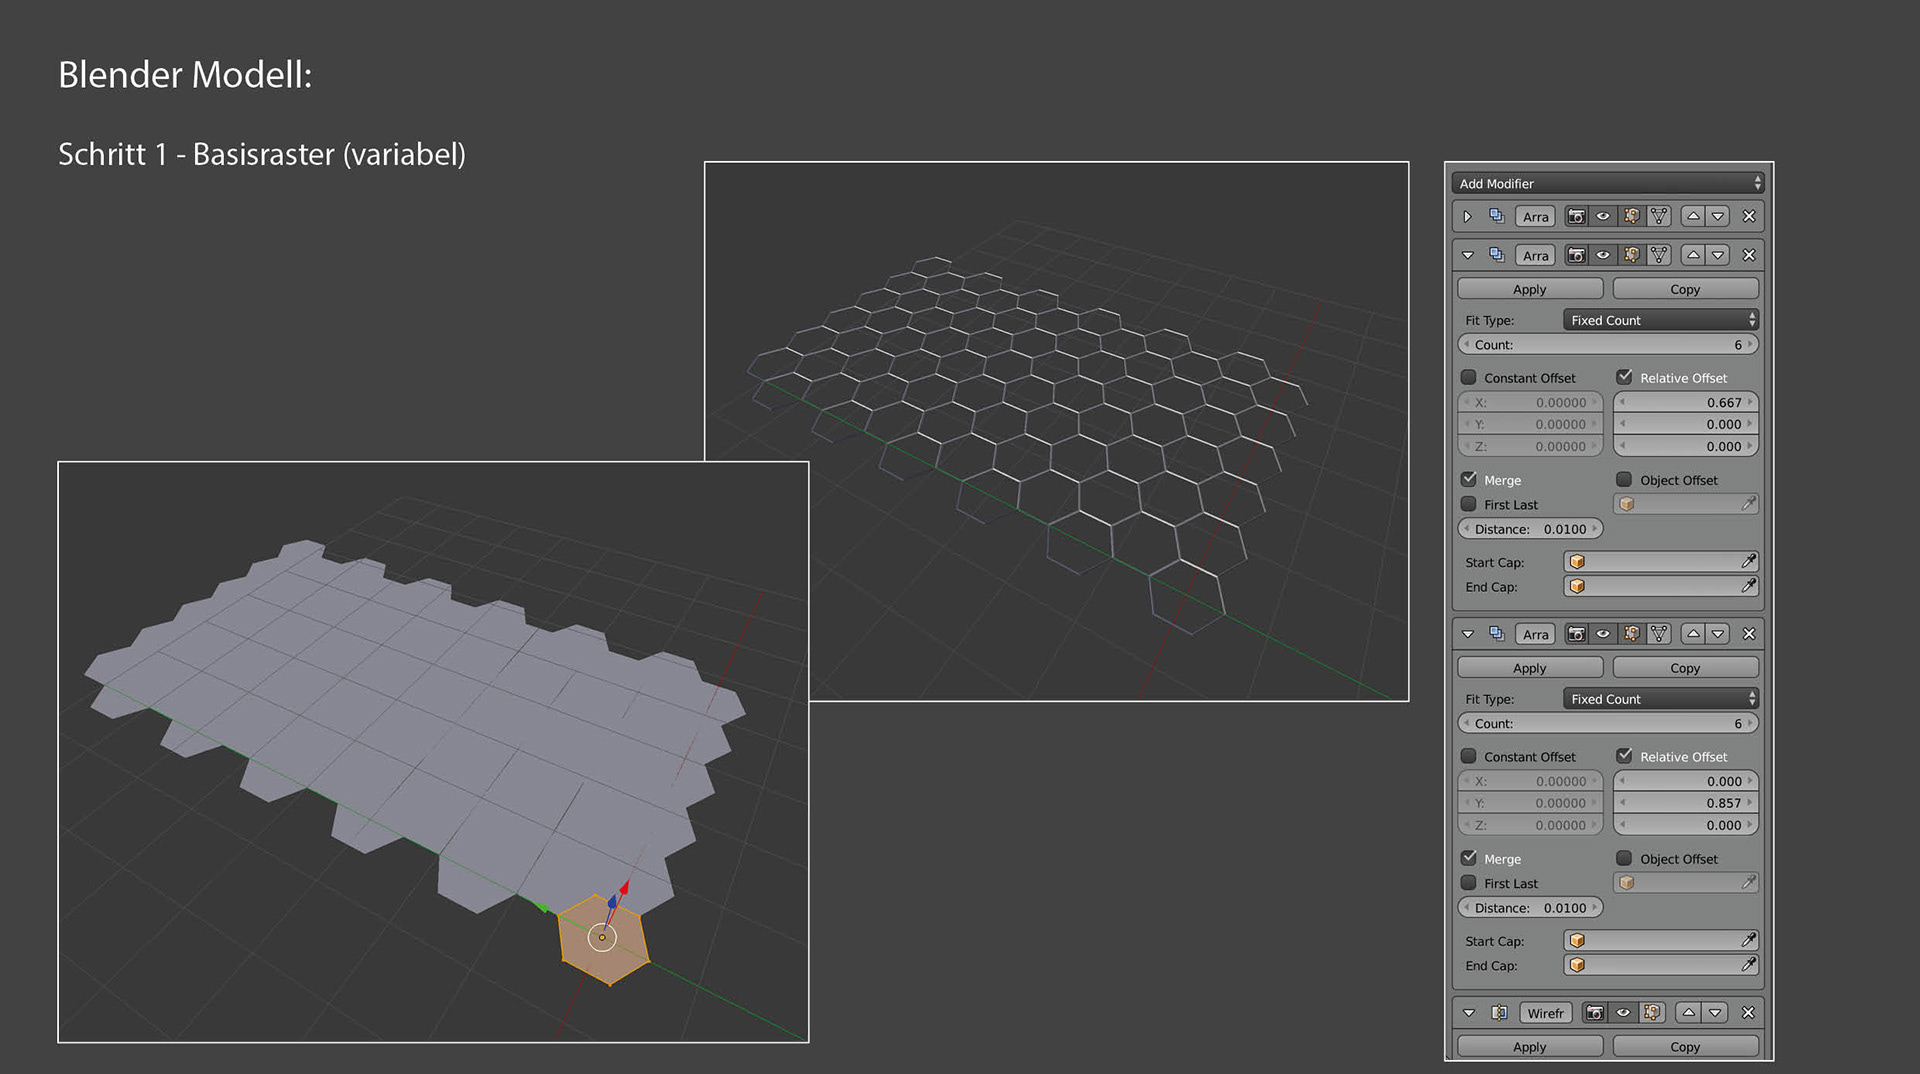The height and width of the screenshot is (1074, 1920).
Task: Click Count field of the 0.667 Array
Action: coord(1607,344)
